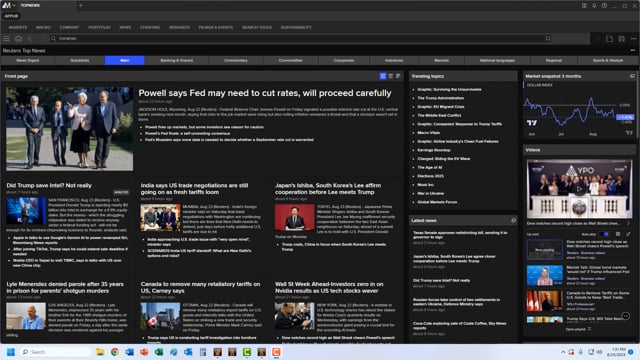Open the apps grid icon in the title bar
640x360 pixels.
pyautogui.click(x=584, y=5)
